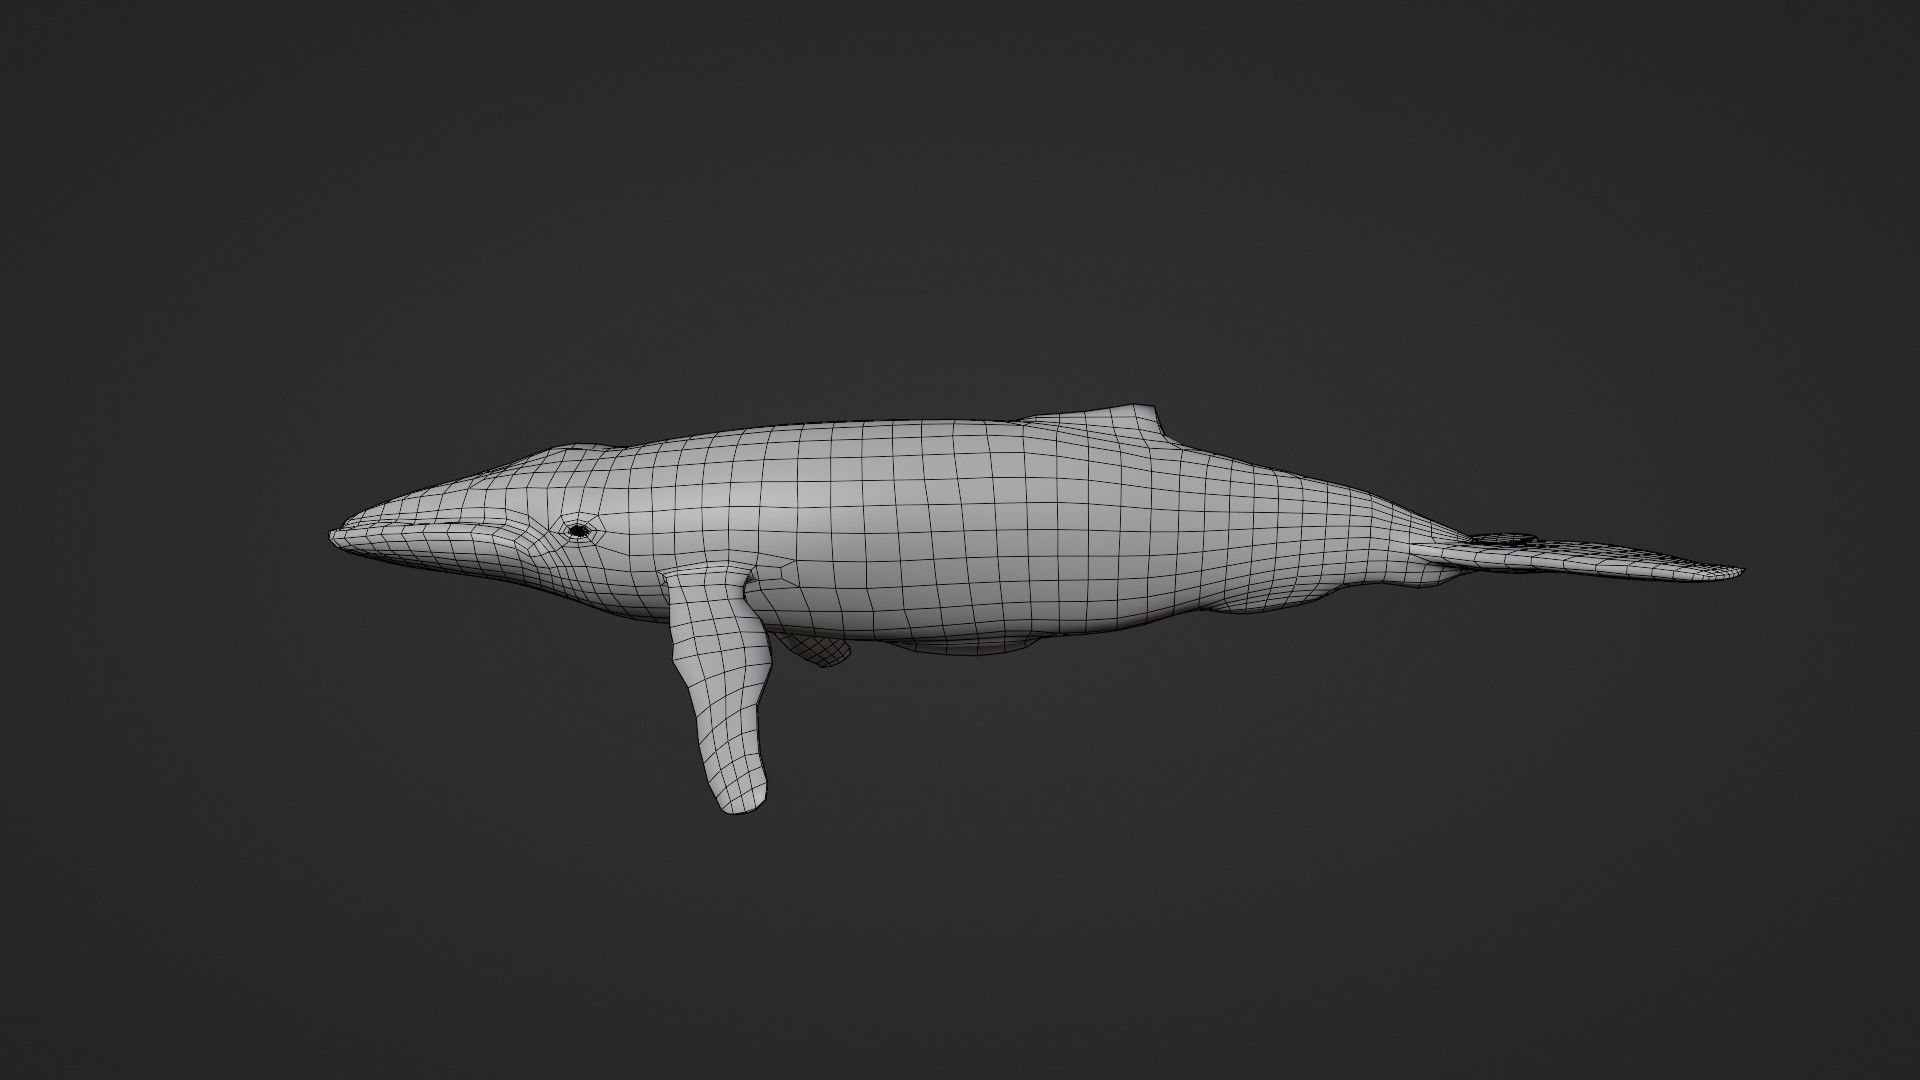This screenshot has width=1920, height=1080.
Task: Select the whale's tail fluke
Action: tap(1578, 559)
